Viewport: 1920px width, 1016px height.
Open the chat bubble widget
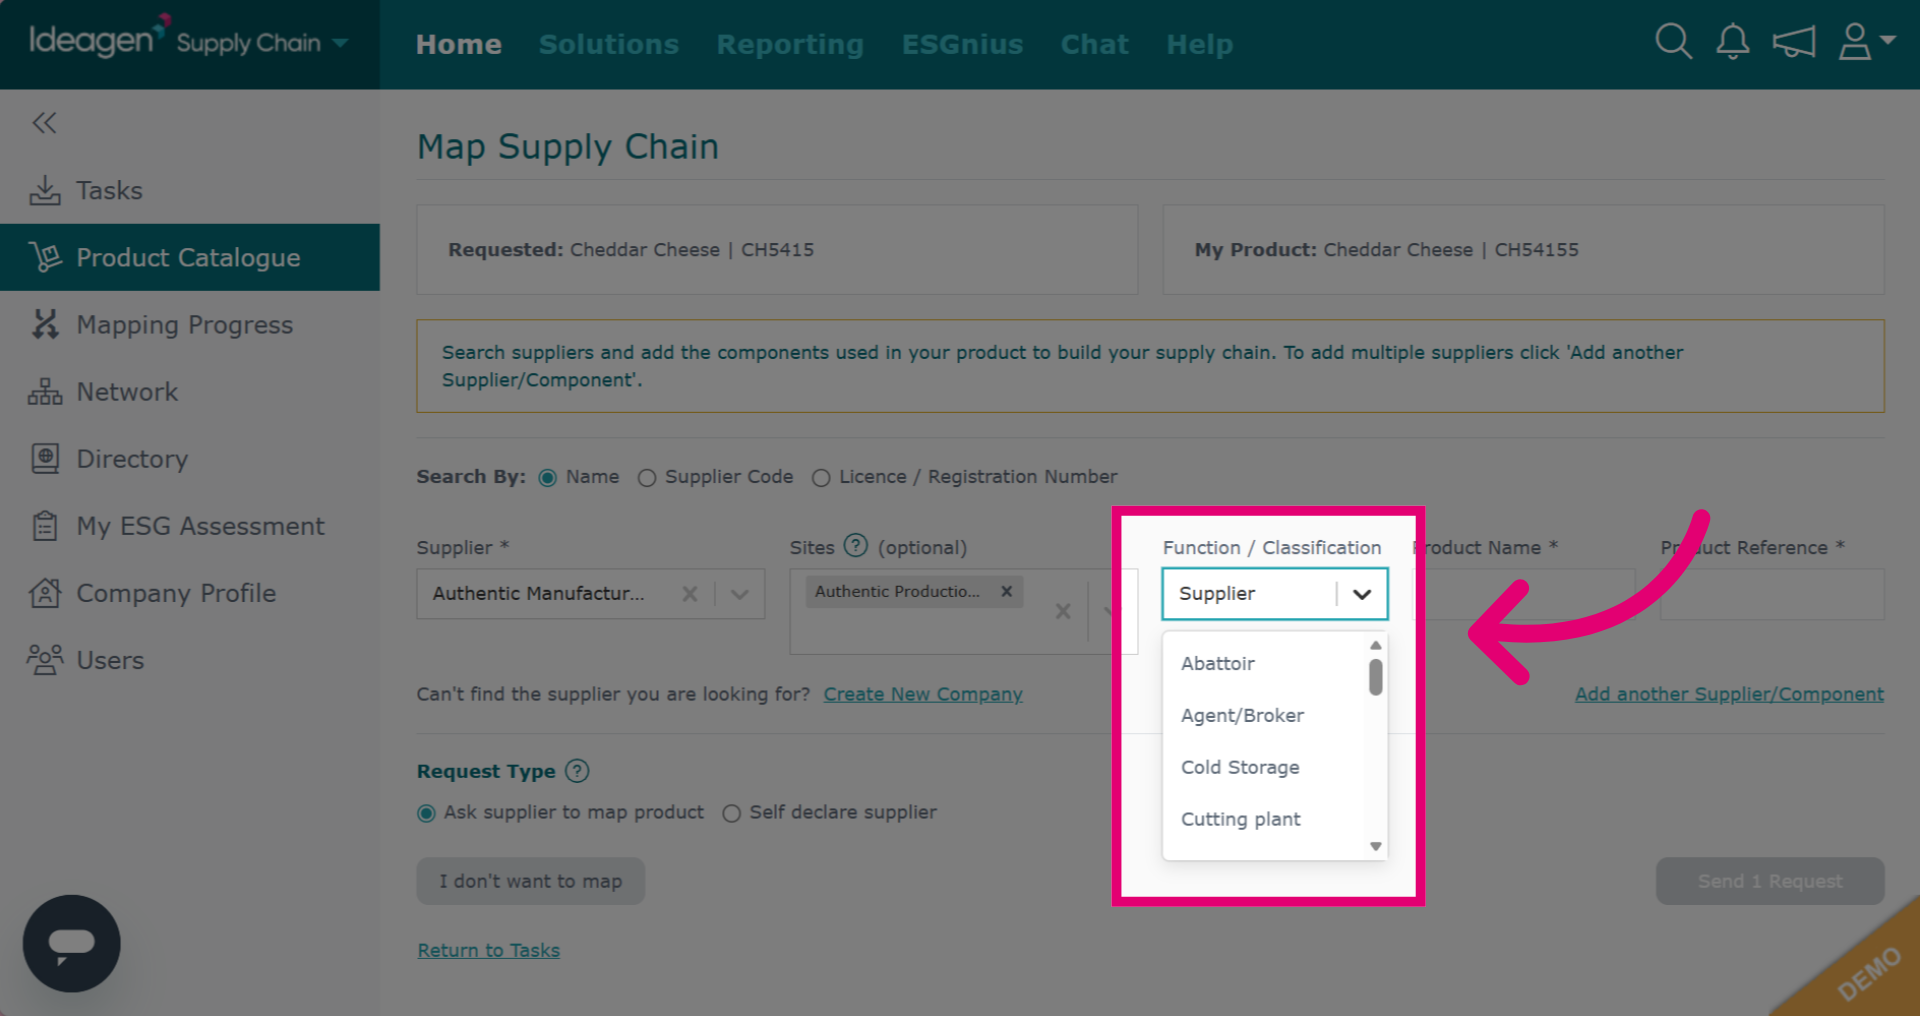coord(72,943)
